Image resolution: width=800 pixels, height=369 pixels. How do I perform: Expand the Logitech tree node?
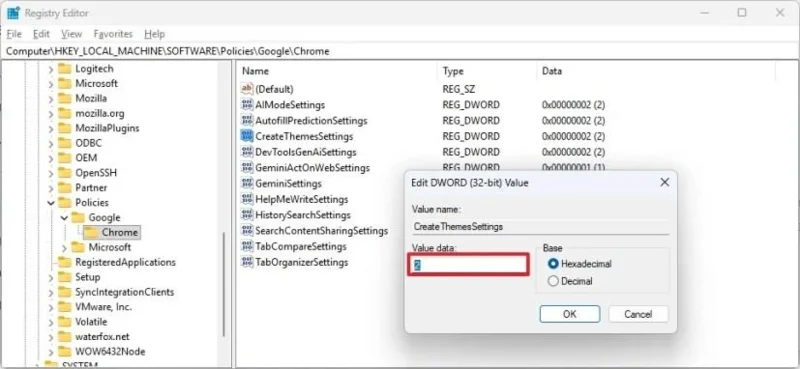(x=51, y=69)
